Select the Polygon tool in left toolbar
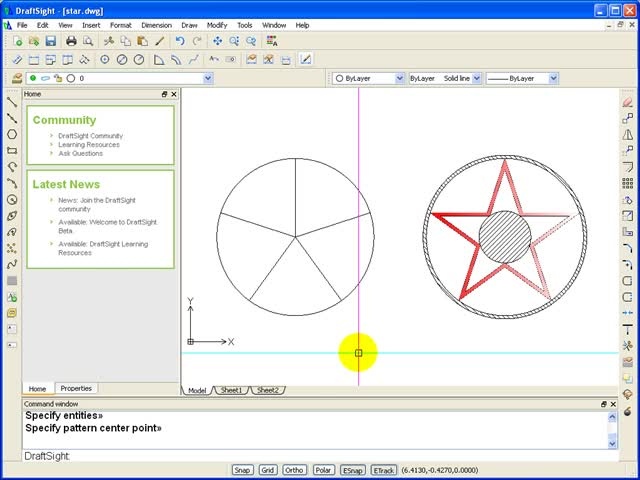The height and width of the screenshot is (480, 640). click(12, 134)
